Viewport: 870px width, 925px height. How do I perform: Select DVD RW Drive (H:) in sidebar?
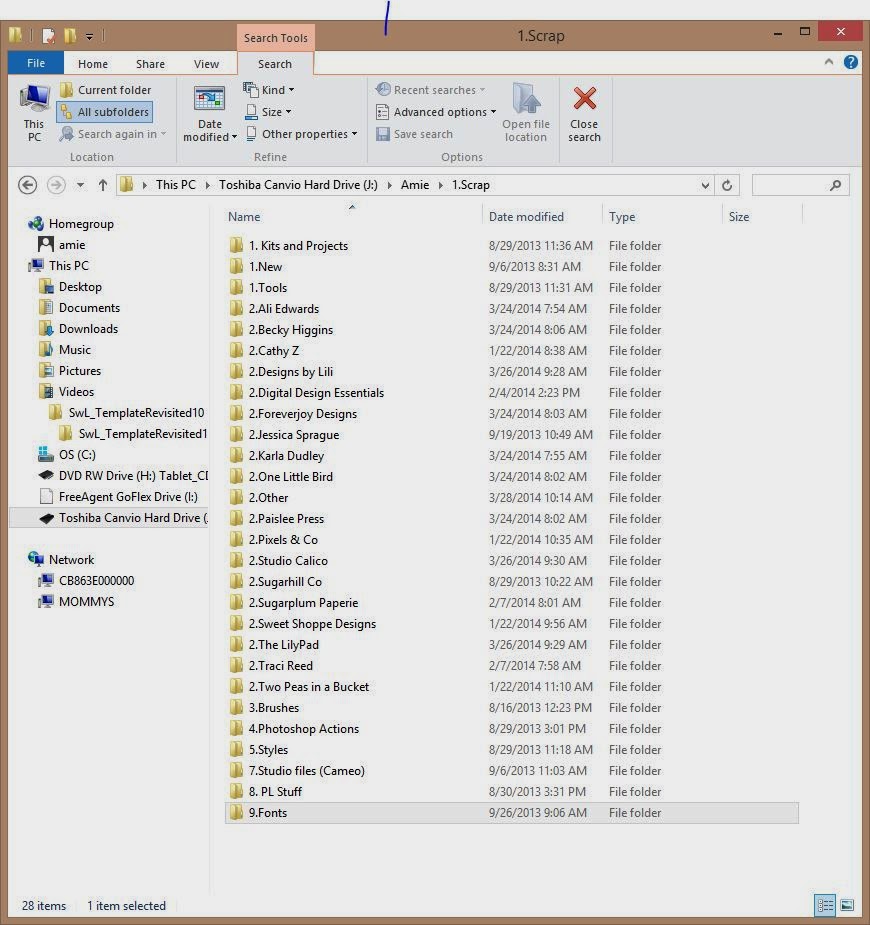point(123,475)
